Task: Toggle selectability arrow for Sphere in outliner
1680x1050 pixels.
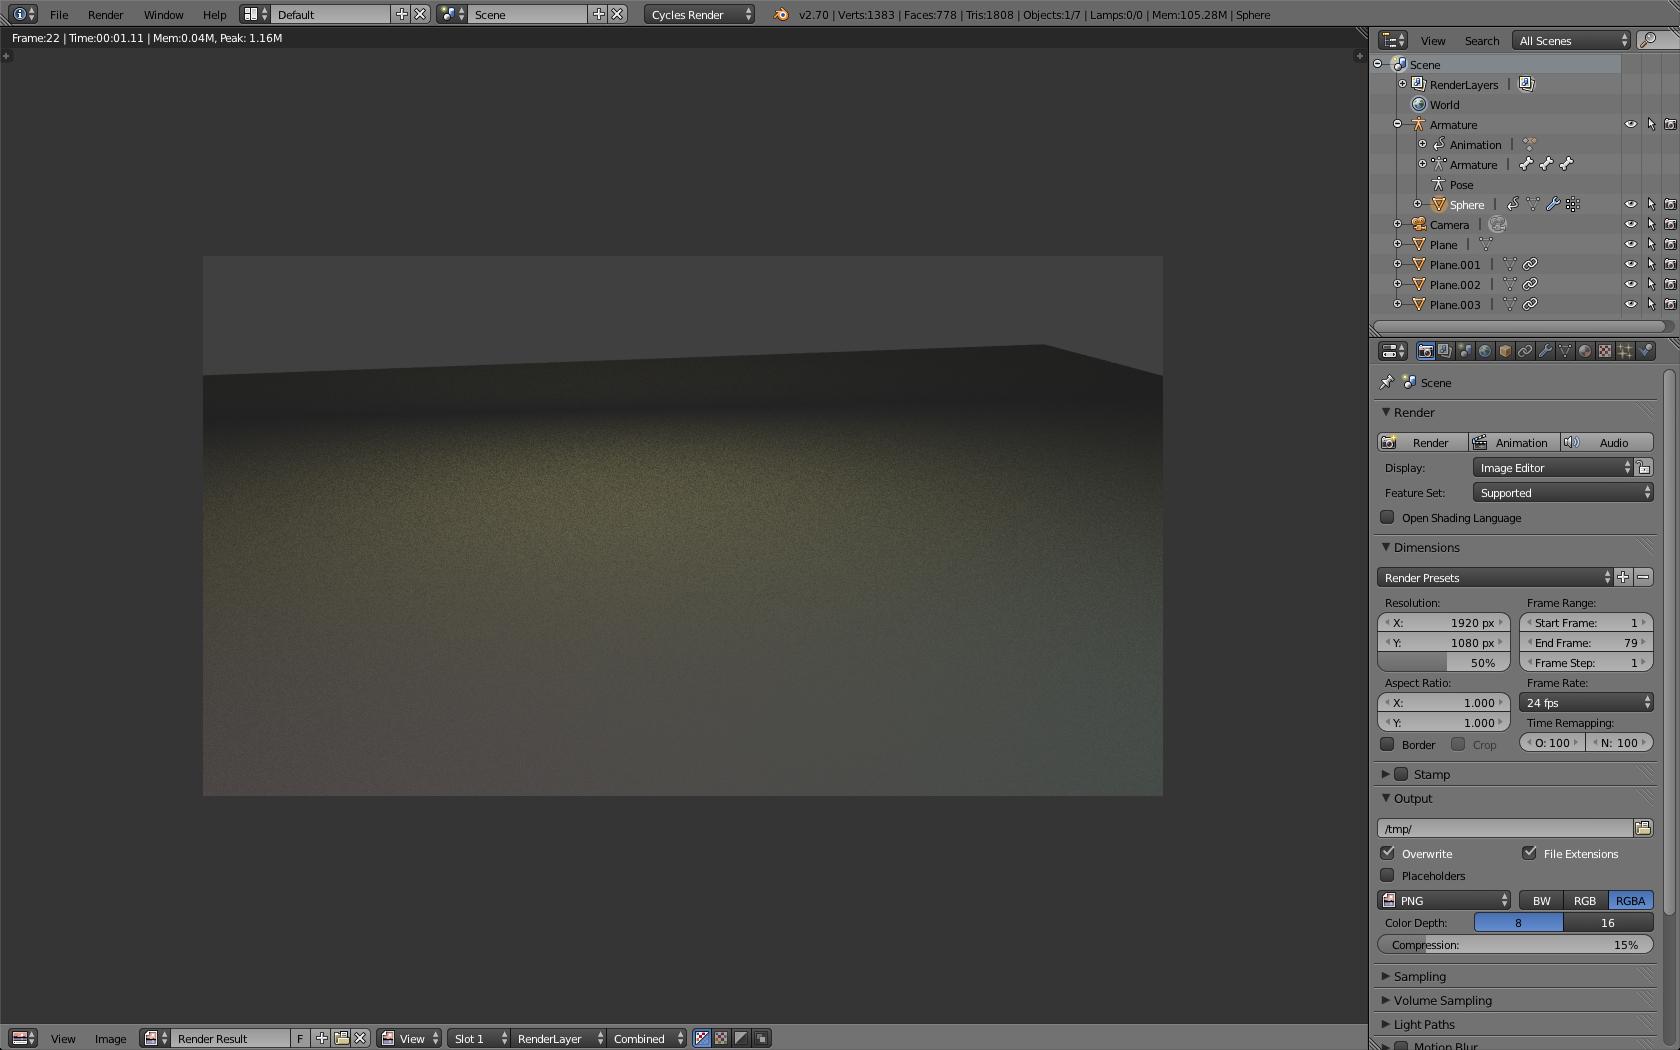Action: point(1650,204)
